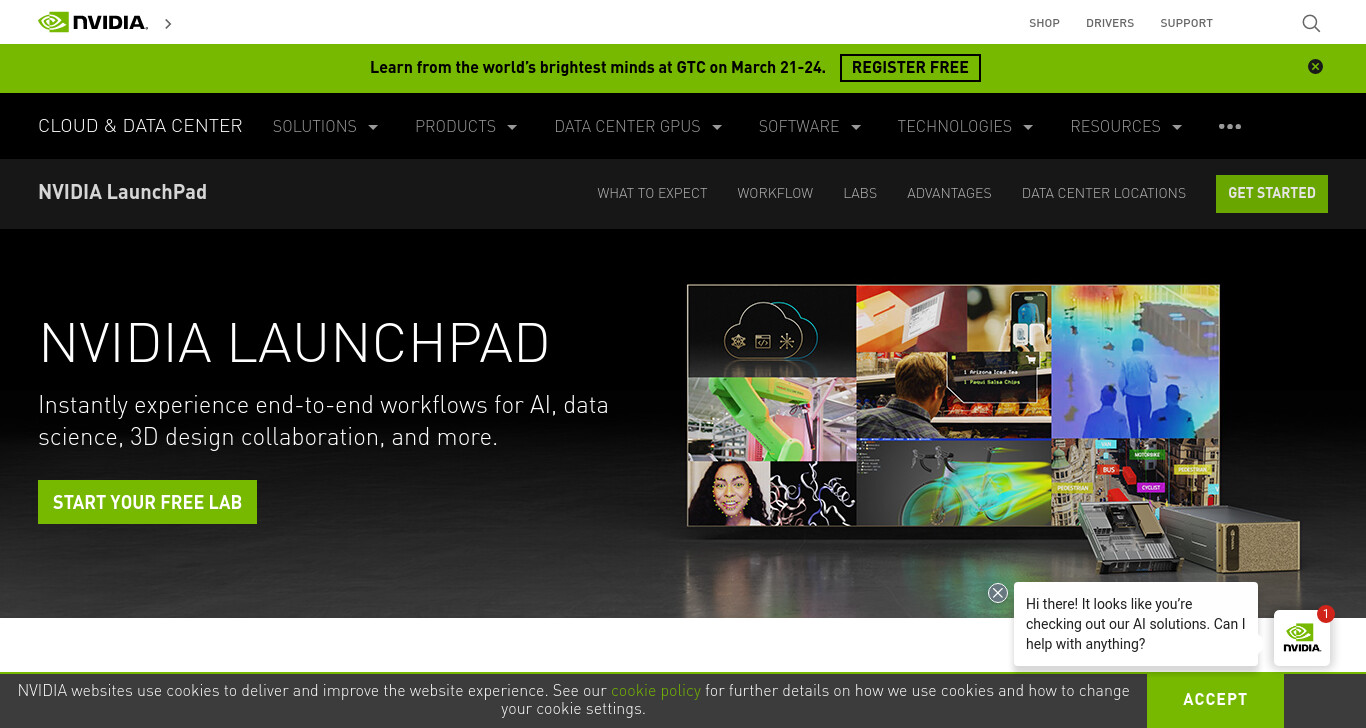Click the GTC March 21-24 banner text

point(598,68)
